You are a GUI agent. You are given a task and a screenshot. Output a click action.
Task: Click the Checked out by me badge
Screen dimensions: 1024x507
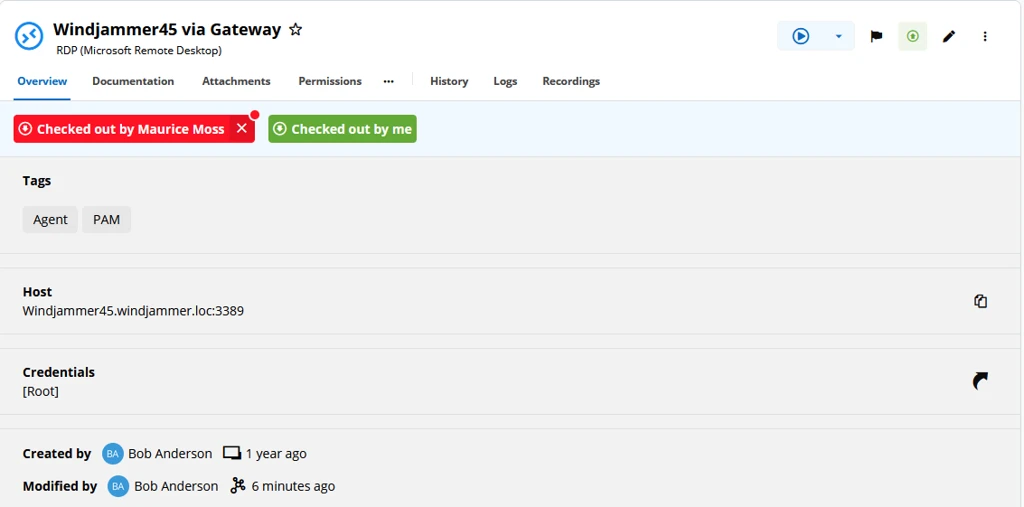(342, 129)
